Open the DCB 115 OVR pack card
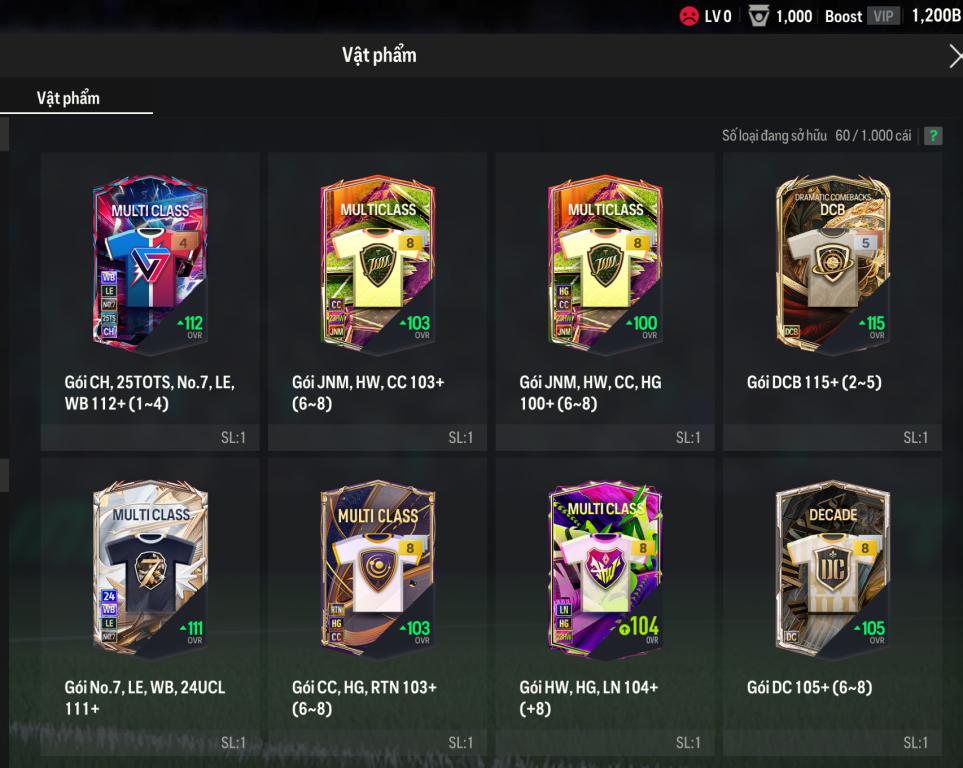The image size is (963, 768). coord(832,265)
